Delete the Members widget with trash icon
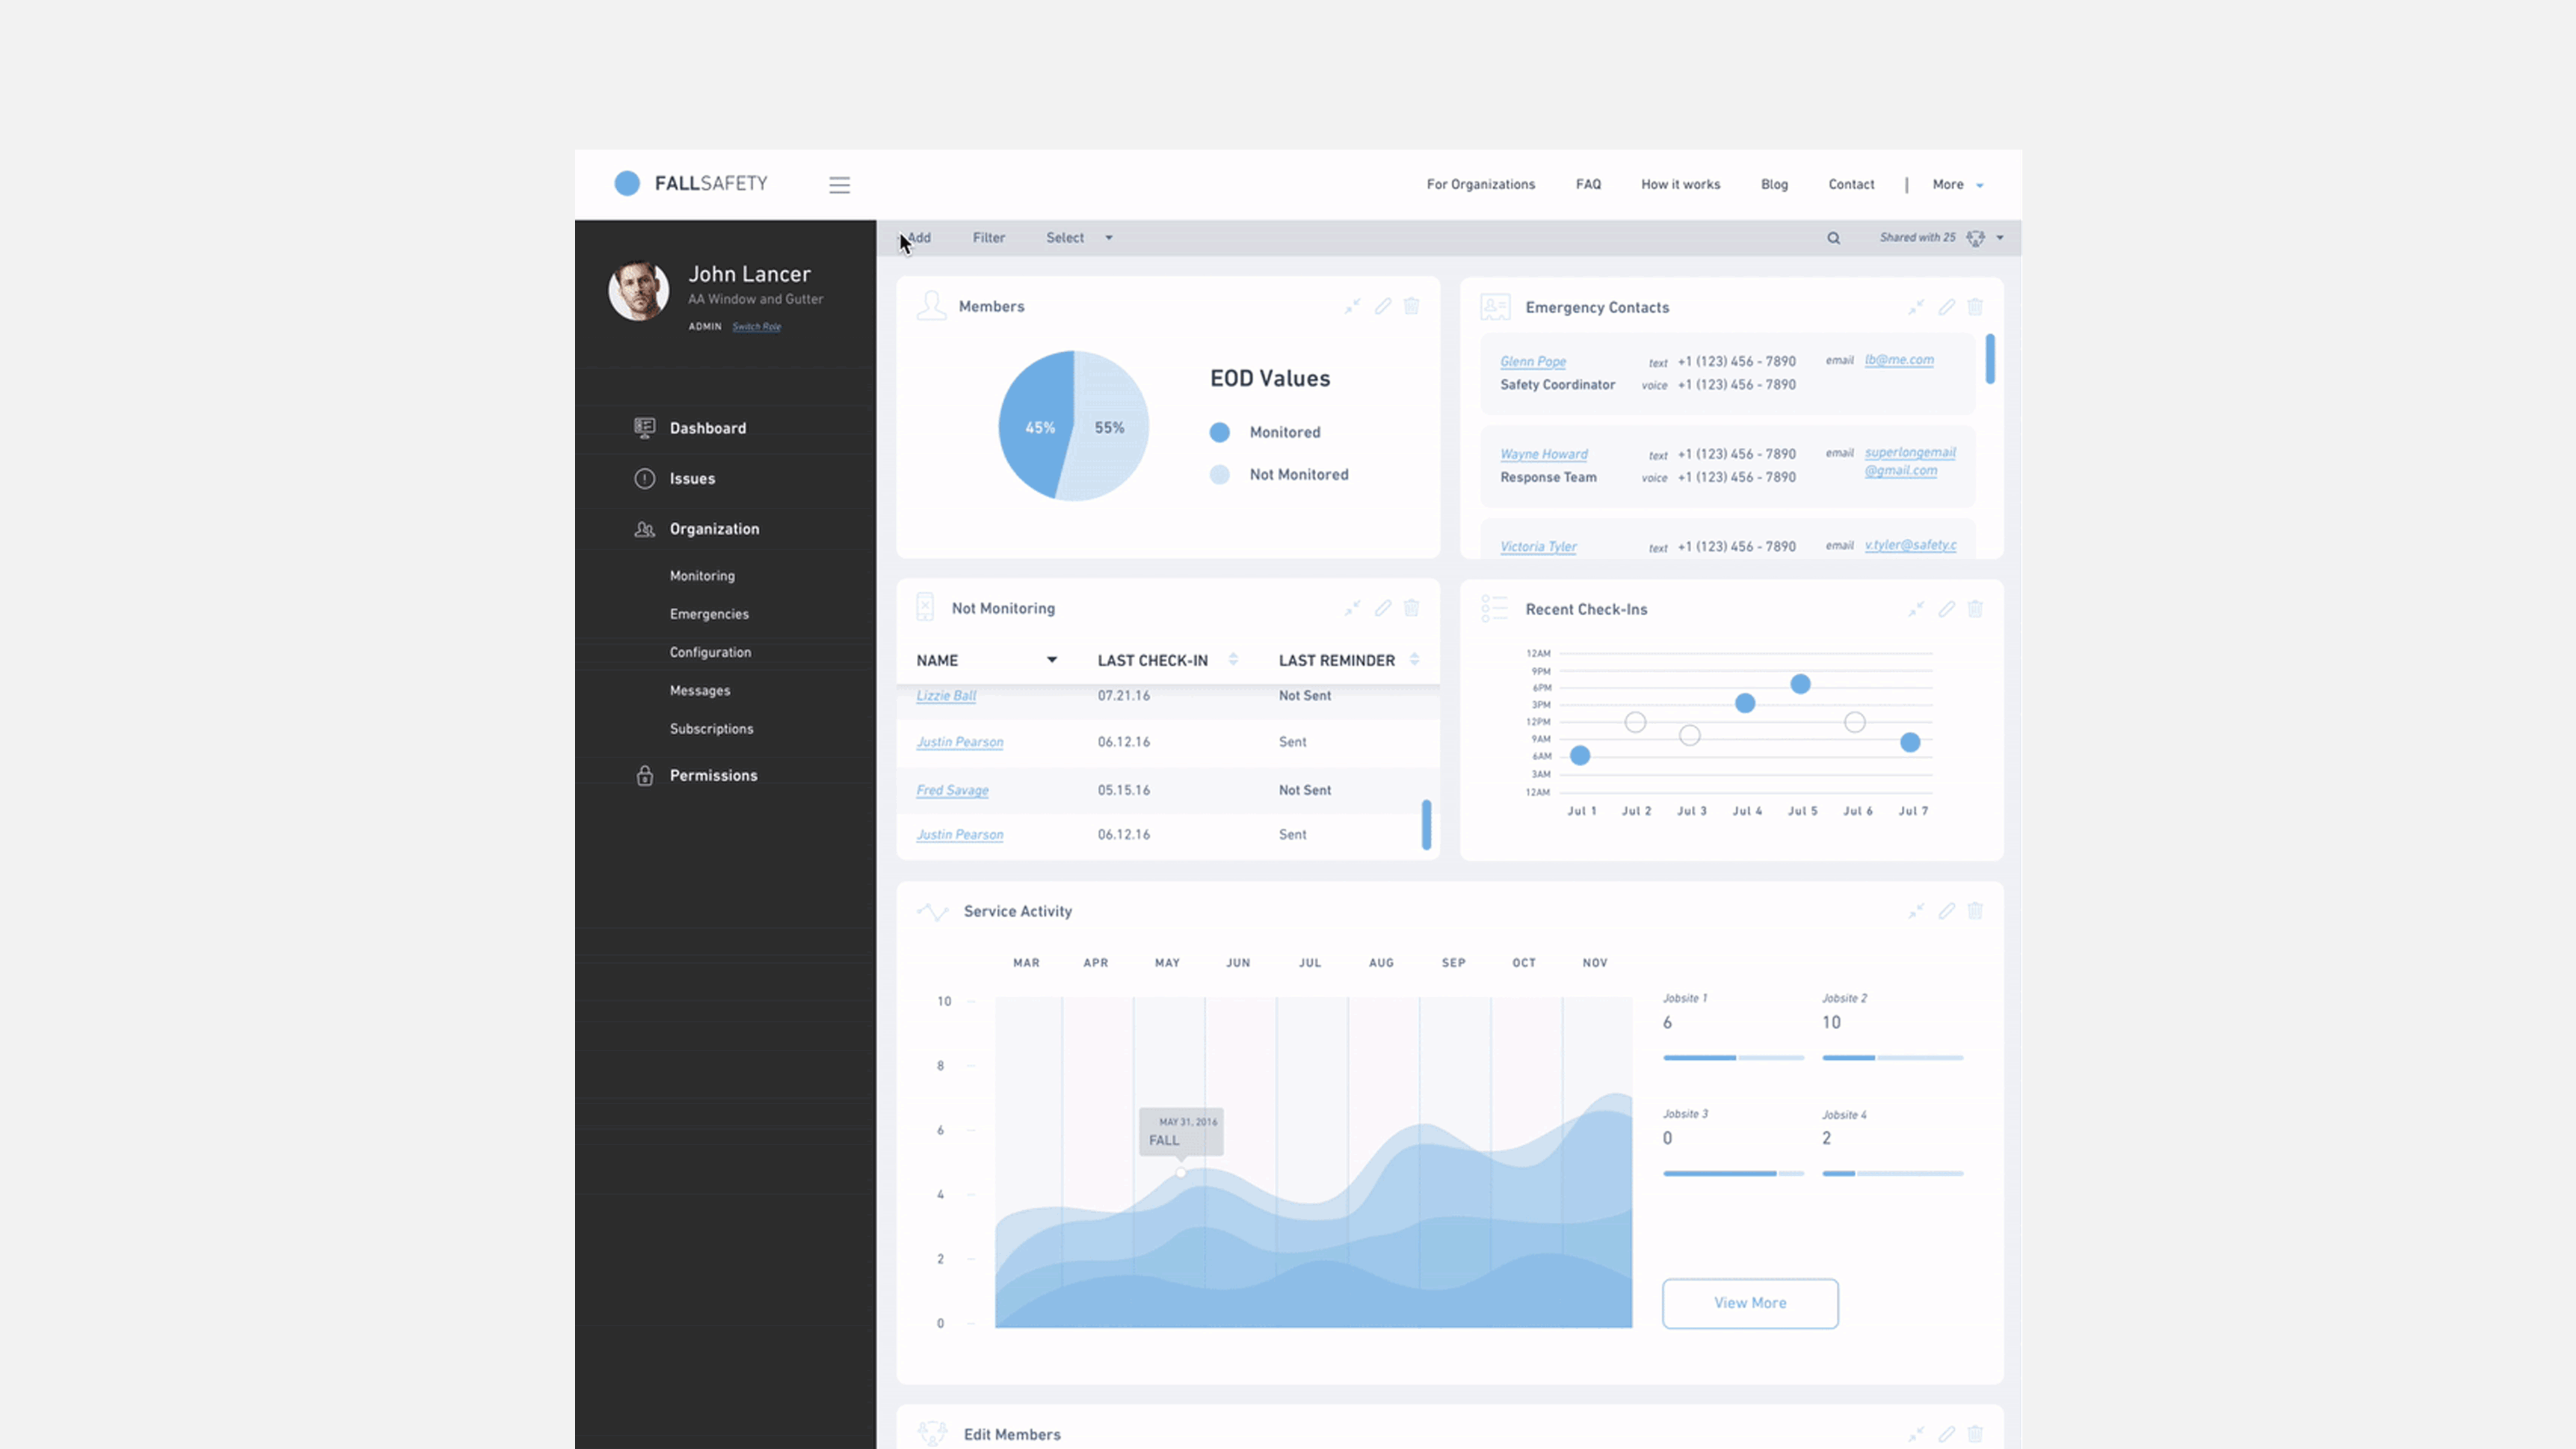The image size is (2576, 1449). (x=1411, y=306)
